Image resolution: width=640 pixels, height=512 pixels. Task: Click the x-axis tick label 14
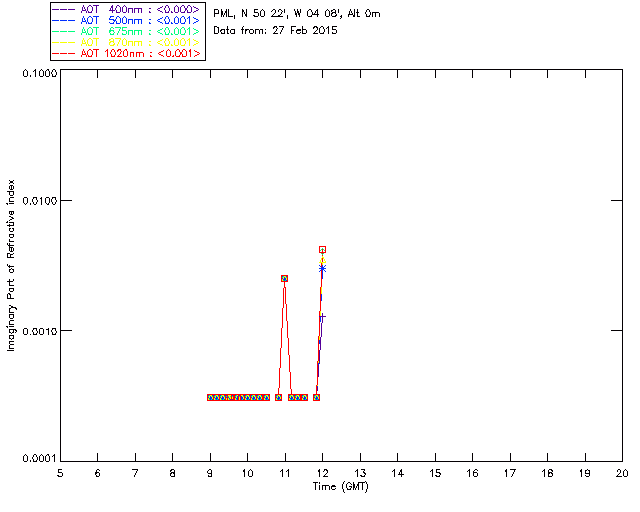click(398, 474)
